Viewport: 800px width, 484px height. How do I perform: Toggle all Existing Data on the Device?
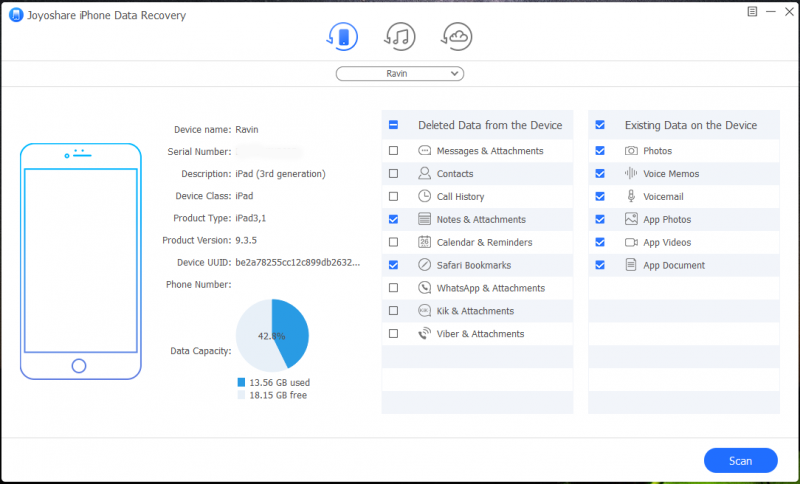click(x=600, y=125)
